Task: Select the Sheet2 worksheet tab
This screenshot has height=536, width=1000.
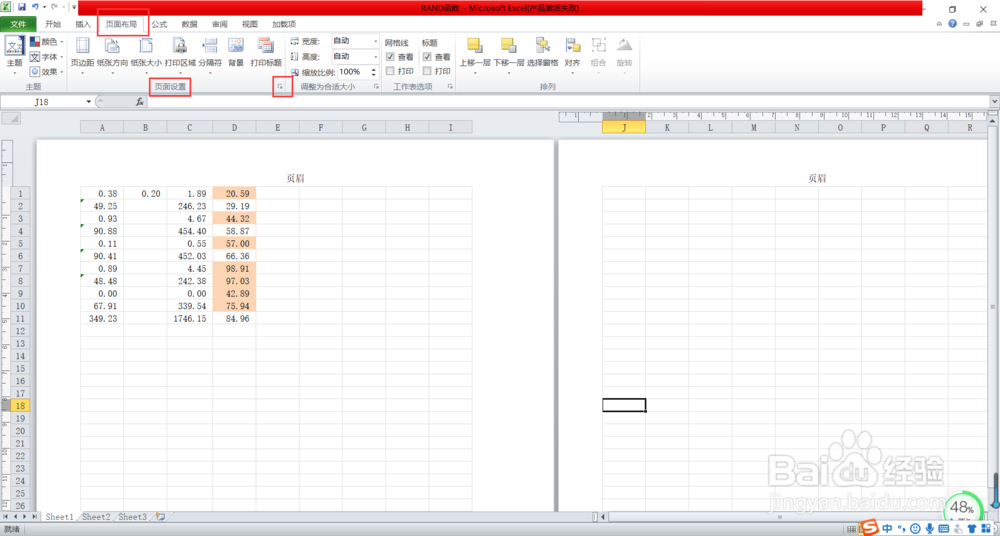Action: pyautogui.click(x=96, y=517)
